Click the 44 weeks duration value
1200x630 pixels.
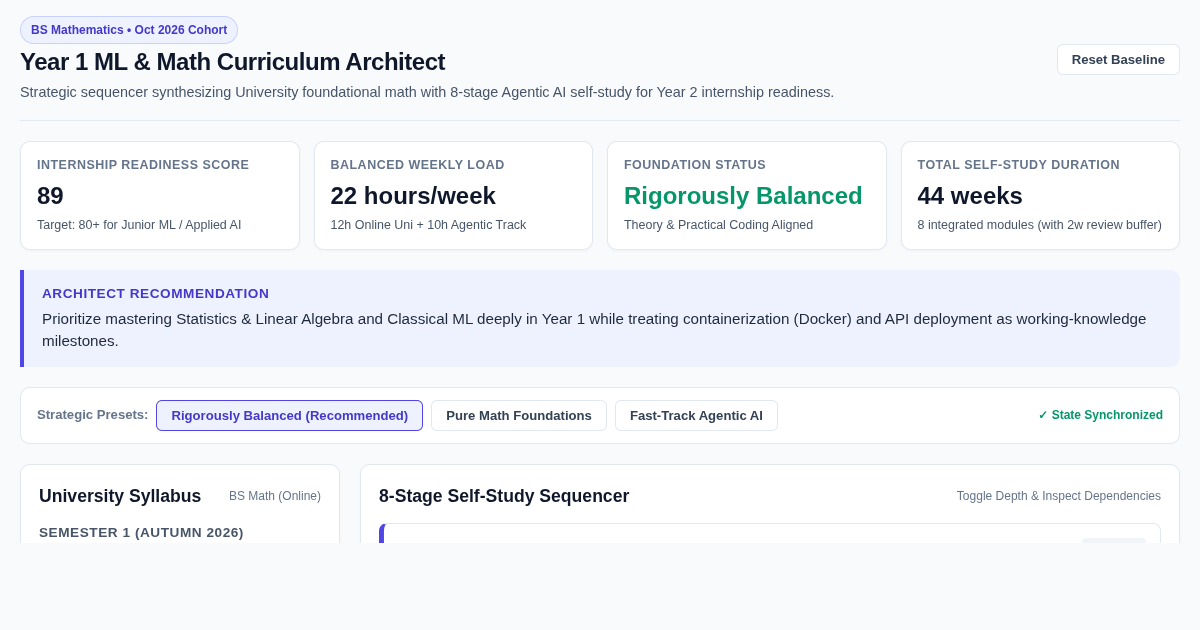970,195
